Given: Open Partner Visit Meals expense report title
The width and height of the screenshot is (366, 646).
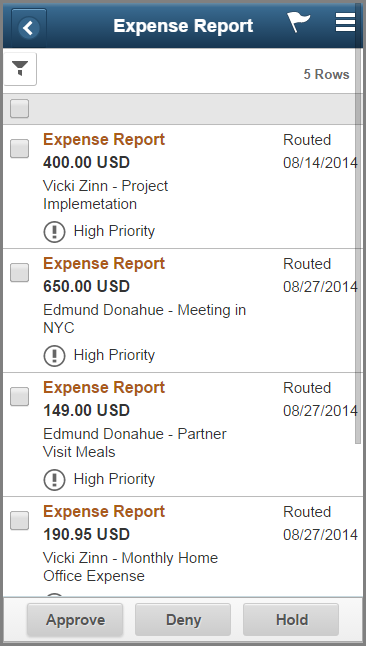Looking at the screenshot, I should pos(104,388).
